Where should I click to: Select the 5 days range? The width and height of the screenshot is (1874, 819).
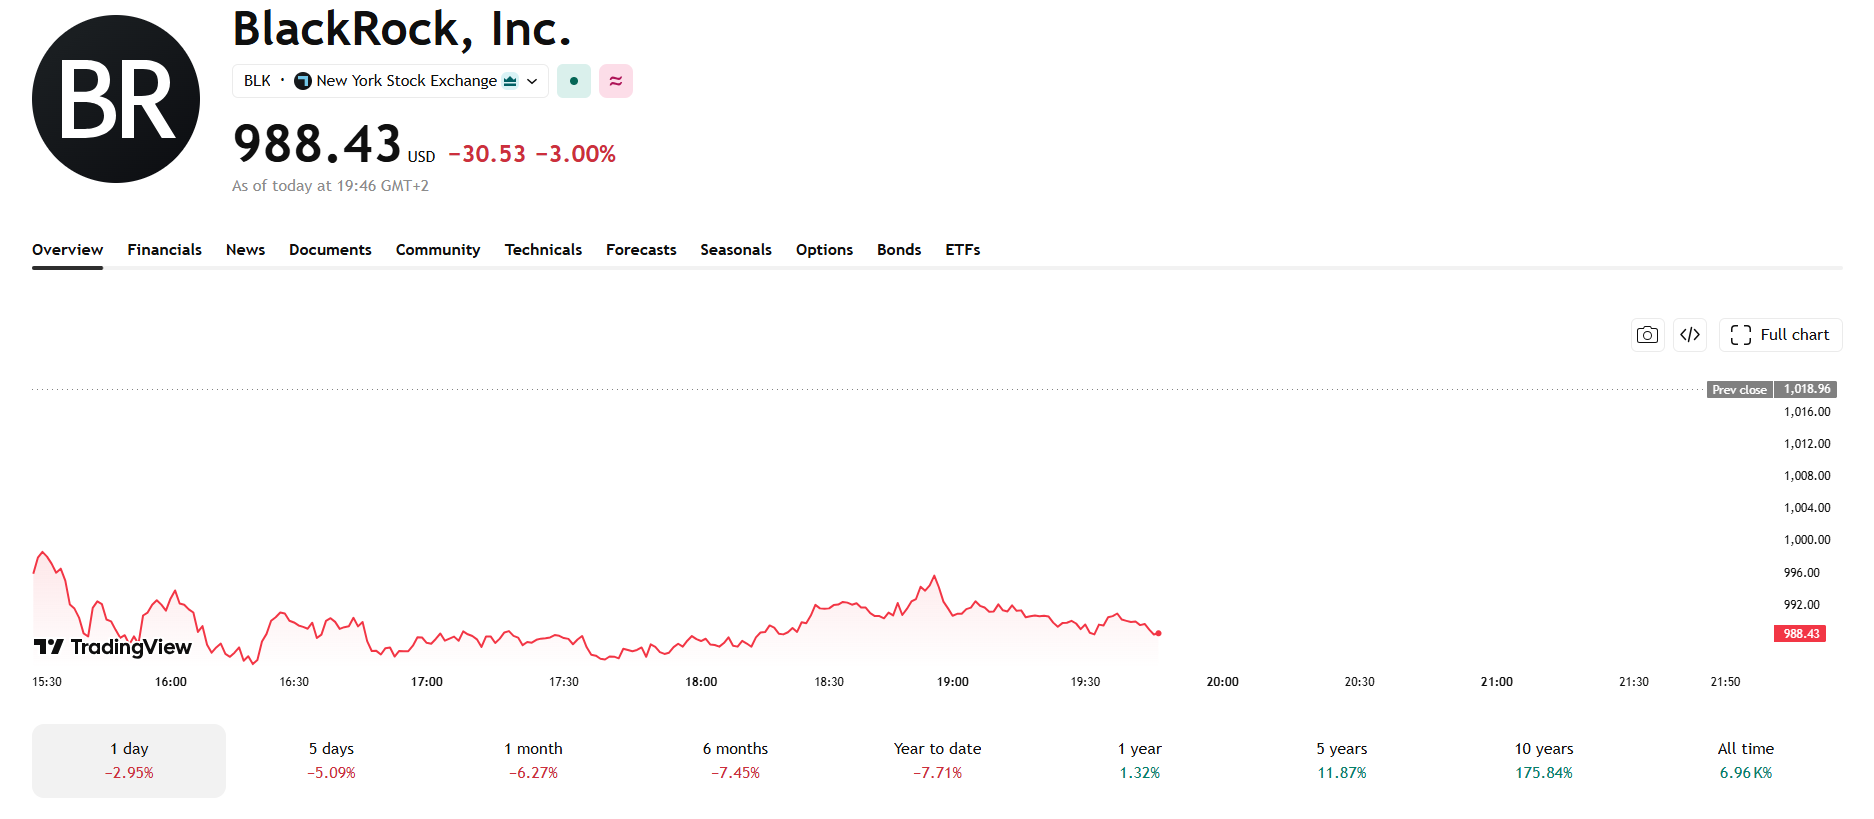click(331, 761)
